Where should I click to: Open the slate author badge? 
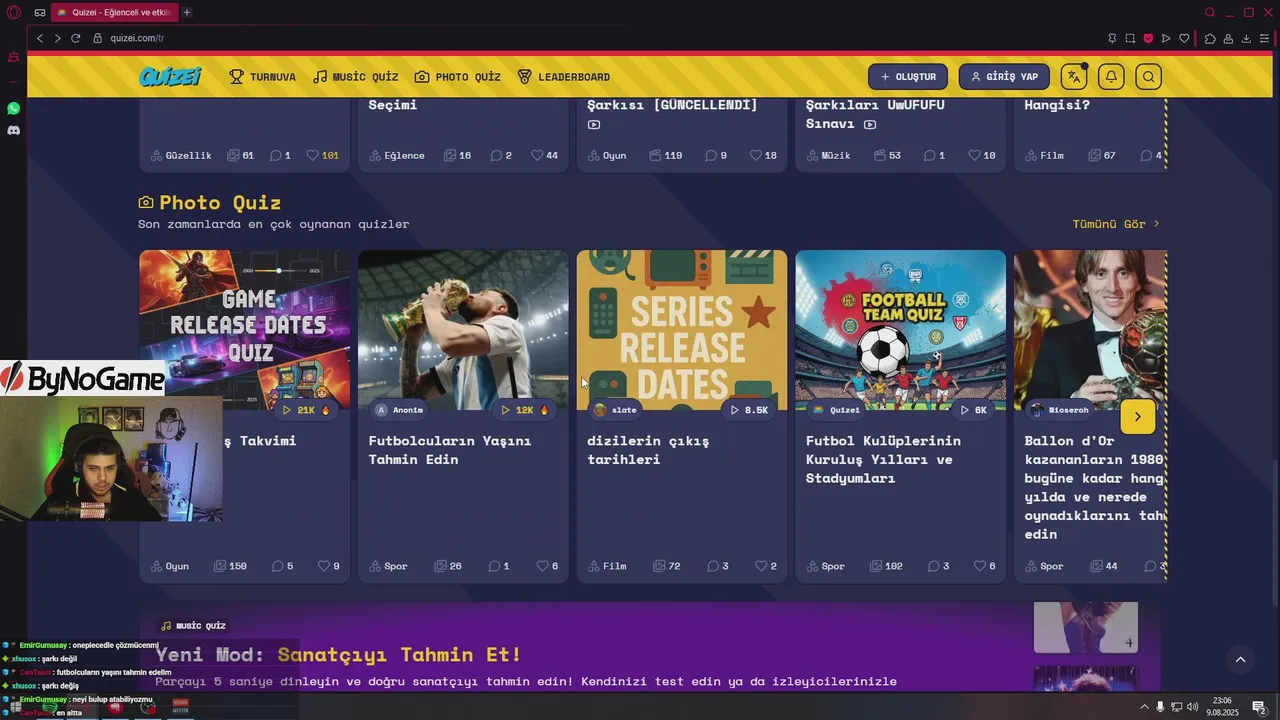pos(615,410)
